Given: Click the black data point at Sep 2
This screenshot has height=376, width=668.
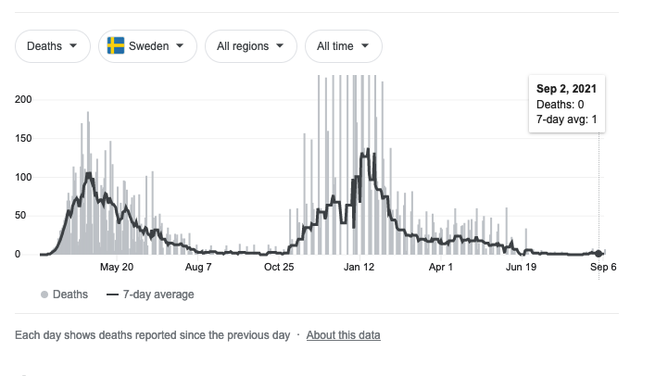Looking at the screenshot, I should pos(599,253).
